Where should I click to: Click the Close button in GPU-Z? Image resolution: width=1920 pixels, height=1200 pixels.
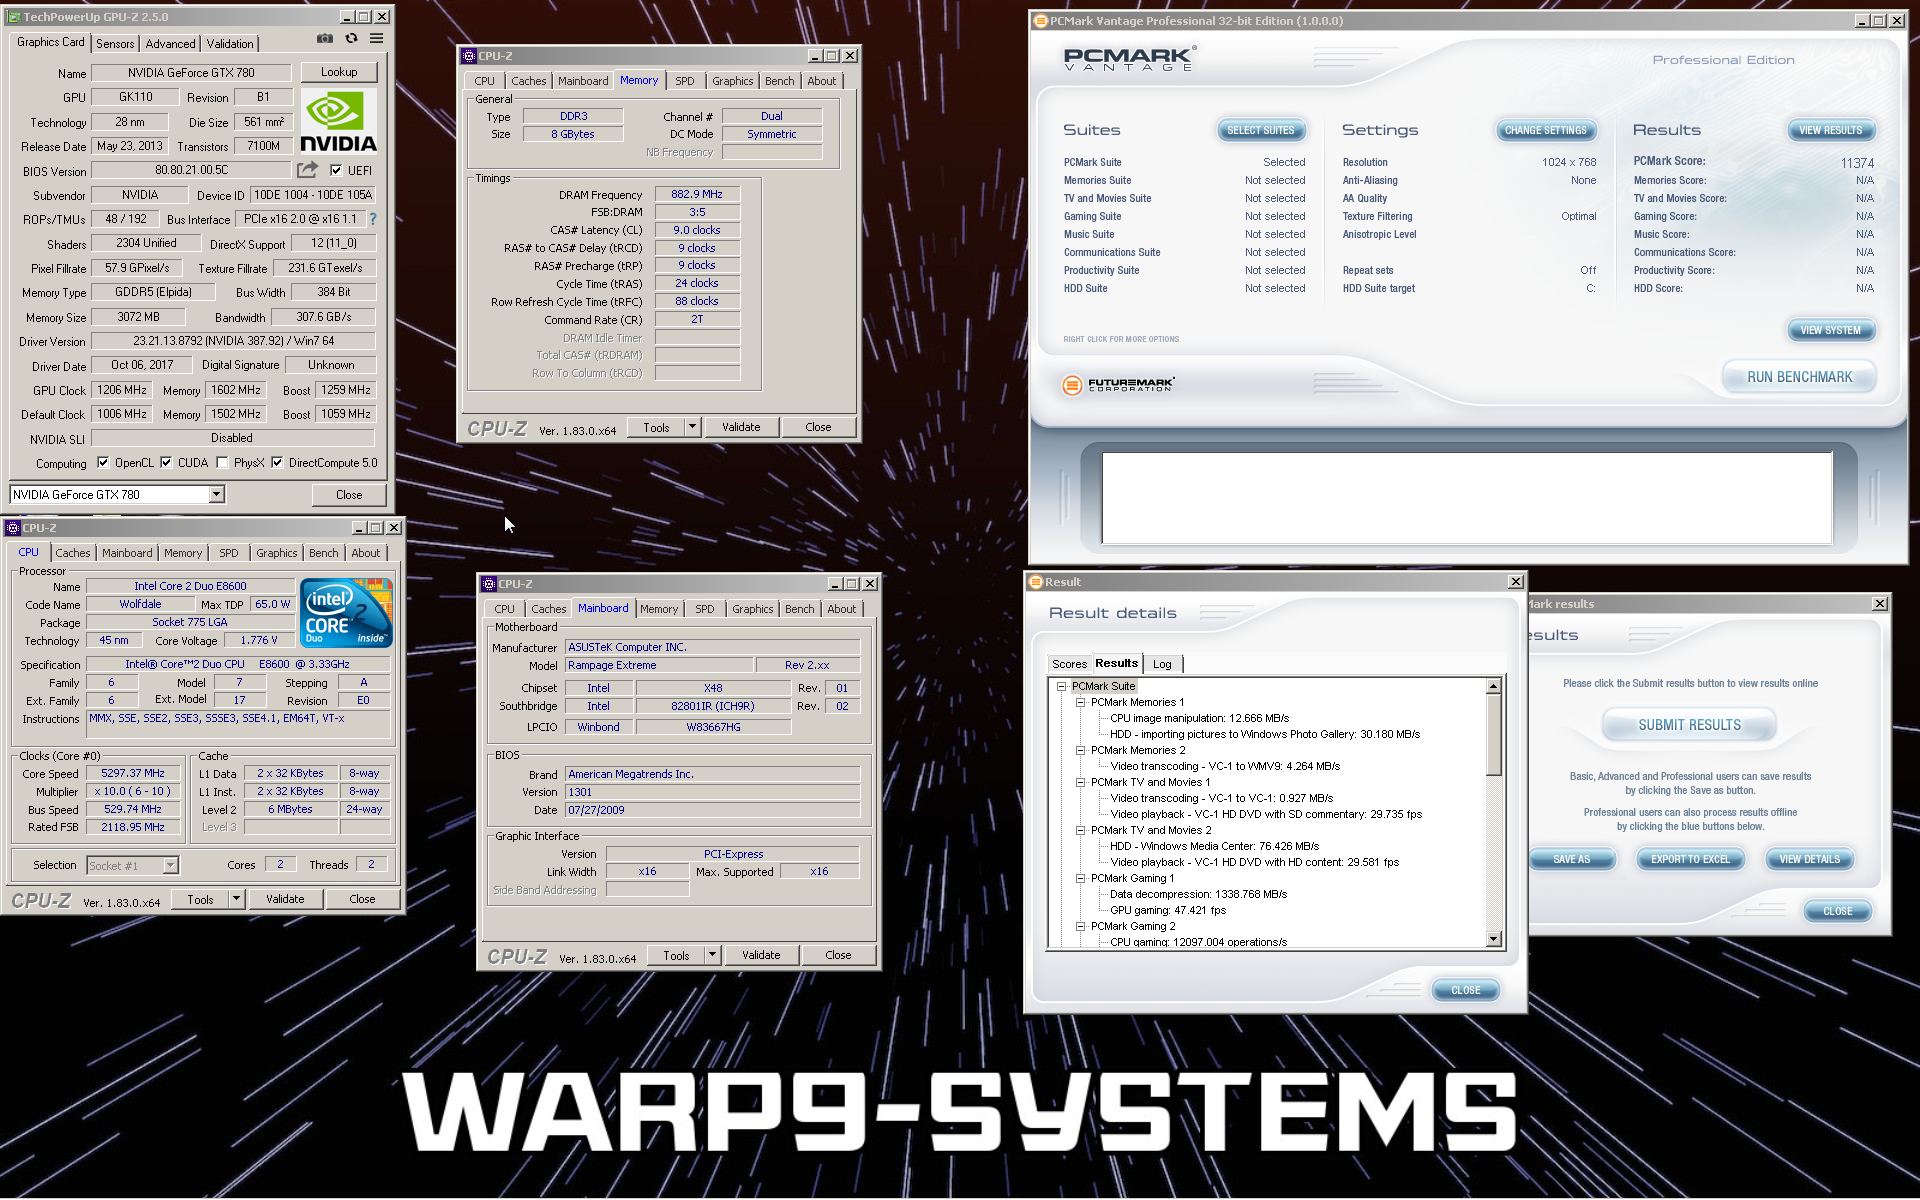[x=349, y=495]
